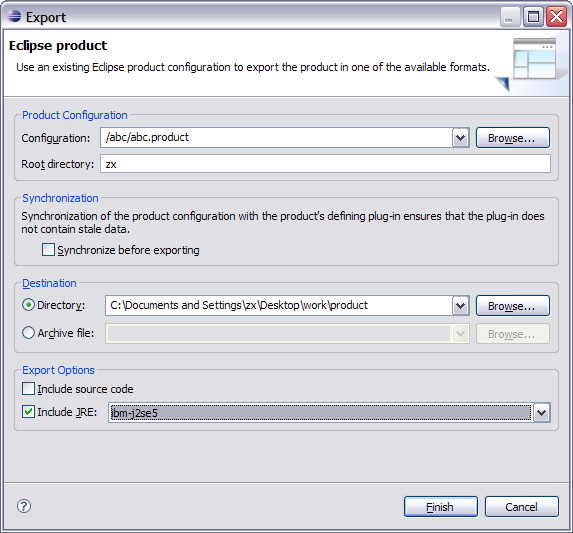The width and height of the screenshot is (573, 533).
Task: Open the destination Directory dropdown list
Action: tap(460, 306)
